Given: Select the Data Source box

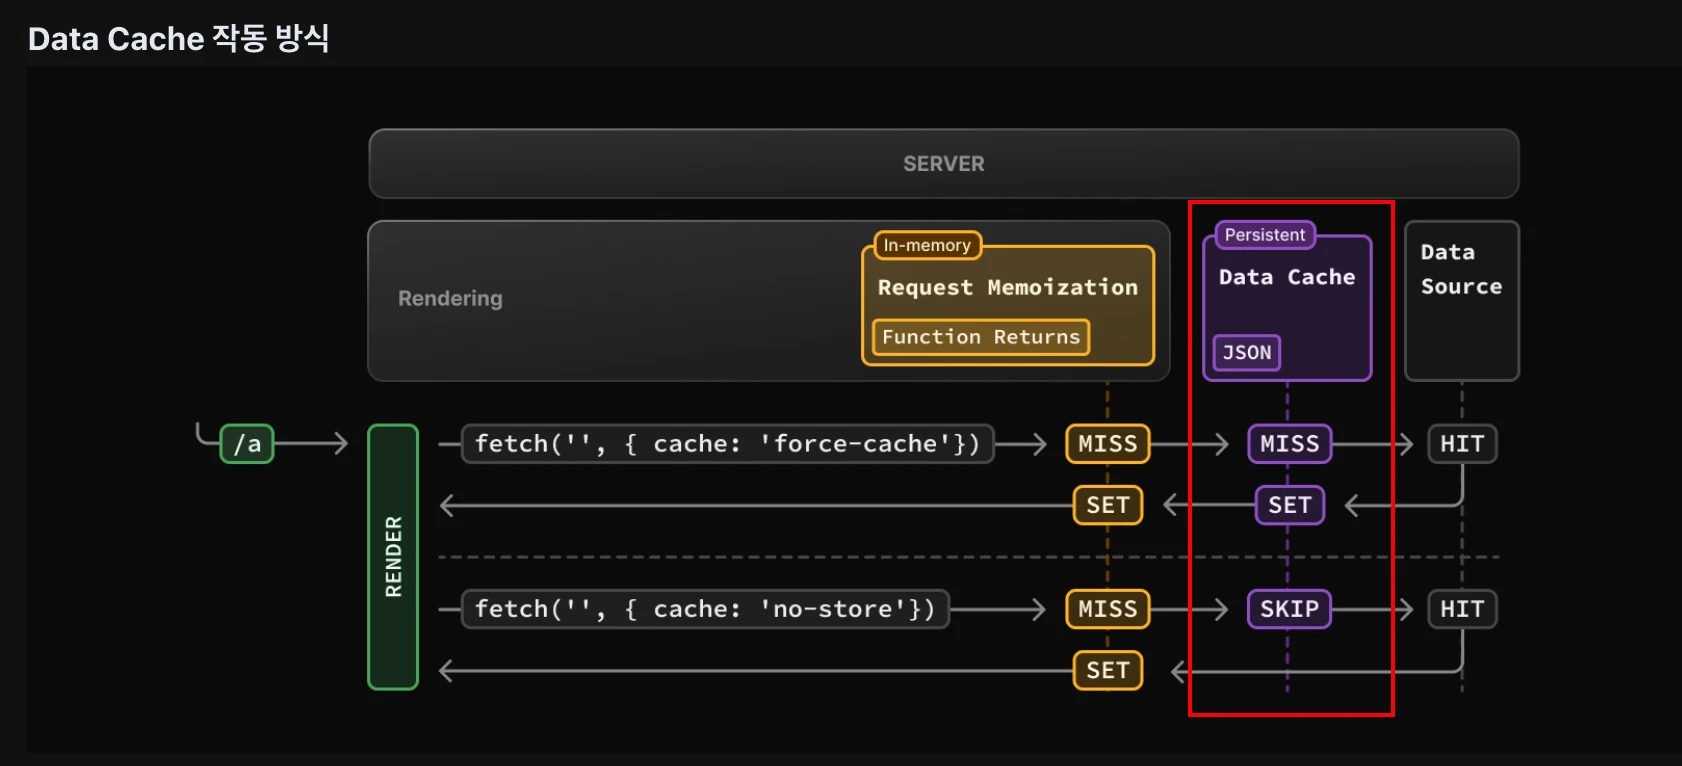Looking at the screenshot, I should pyautogui.click(x=1461, y=300).
